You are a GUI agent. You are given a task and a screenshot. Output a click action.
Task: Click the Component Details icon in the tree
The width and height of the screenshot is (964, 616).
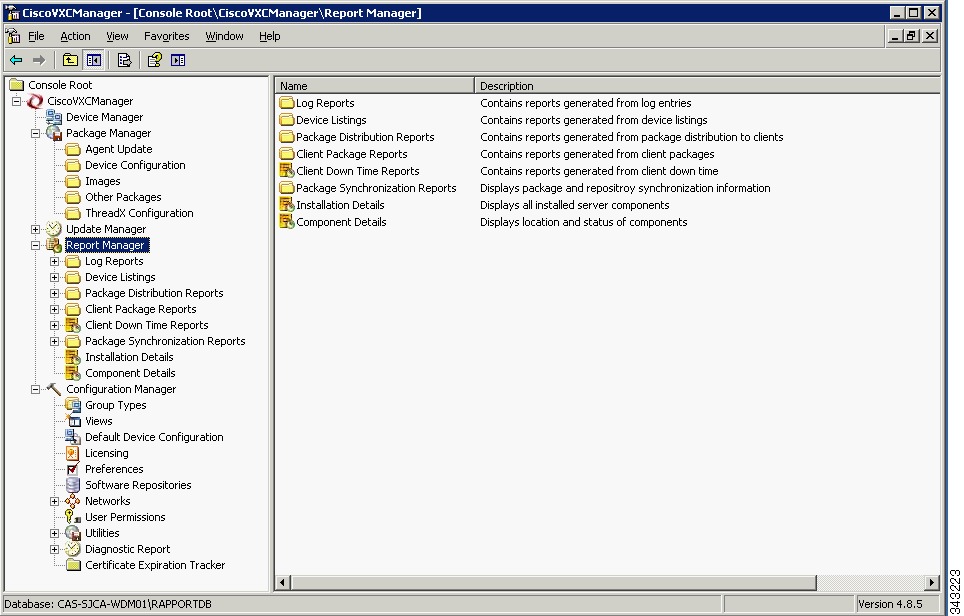[x=73, y=373]
